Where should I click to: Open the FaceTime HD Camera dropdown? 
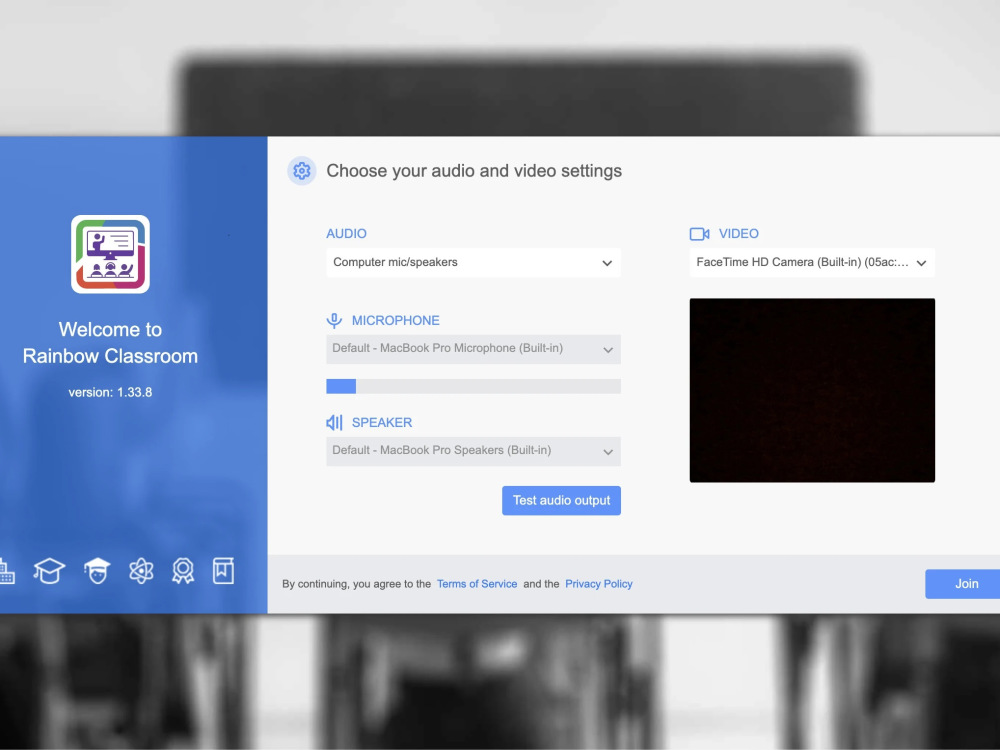(x=812, y=263)
